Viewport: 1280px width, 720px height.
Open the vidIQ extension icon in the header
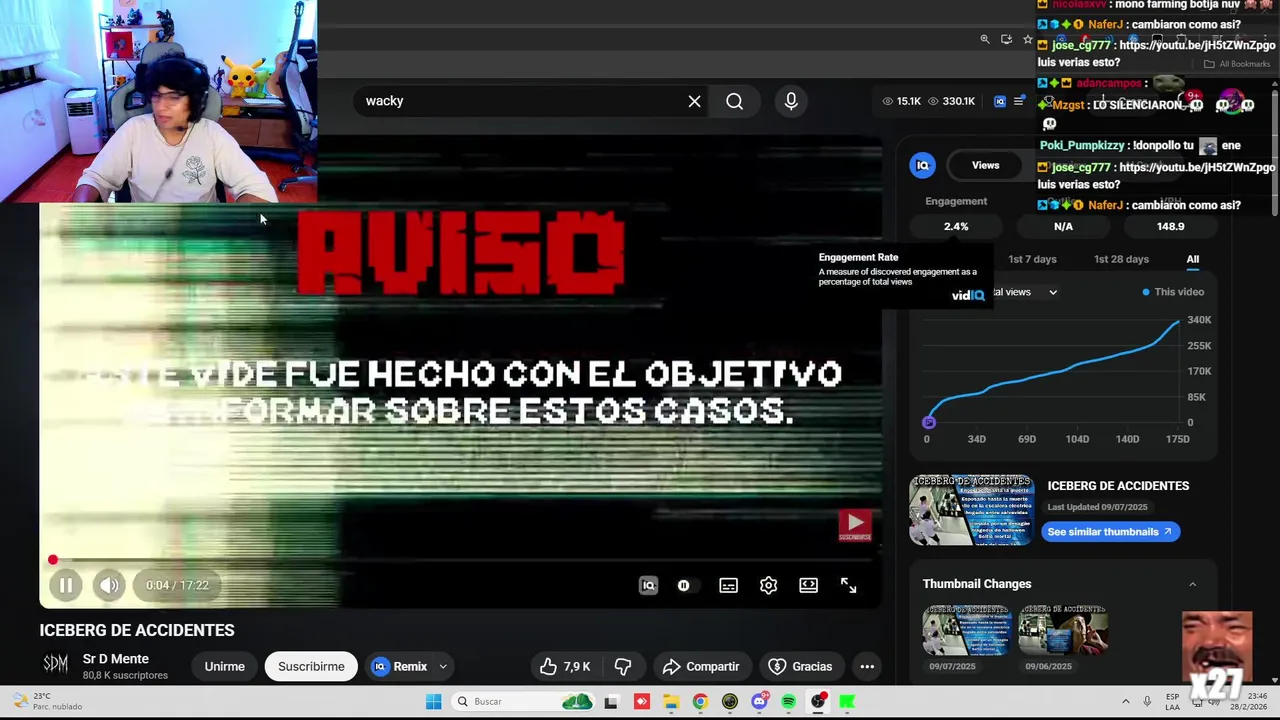[x=999, y=101]
